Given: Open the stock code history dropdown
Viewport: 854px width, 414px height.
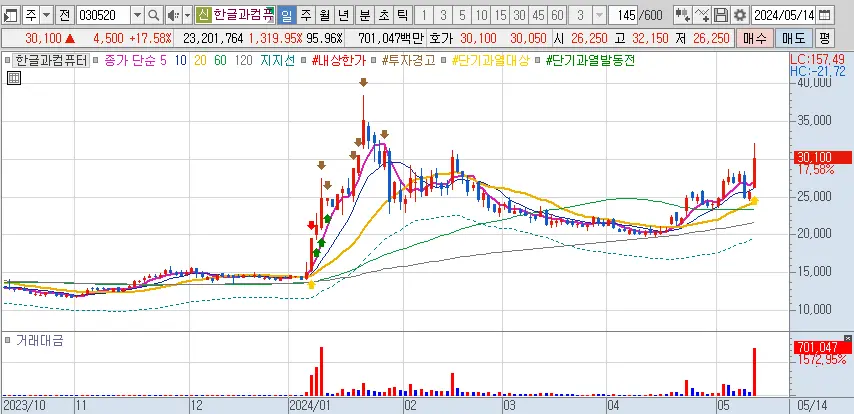Looking at the screenshot, I should (x=138, y=15).
